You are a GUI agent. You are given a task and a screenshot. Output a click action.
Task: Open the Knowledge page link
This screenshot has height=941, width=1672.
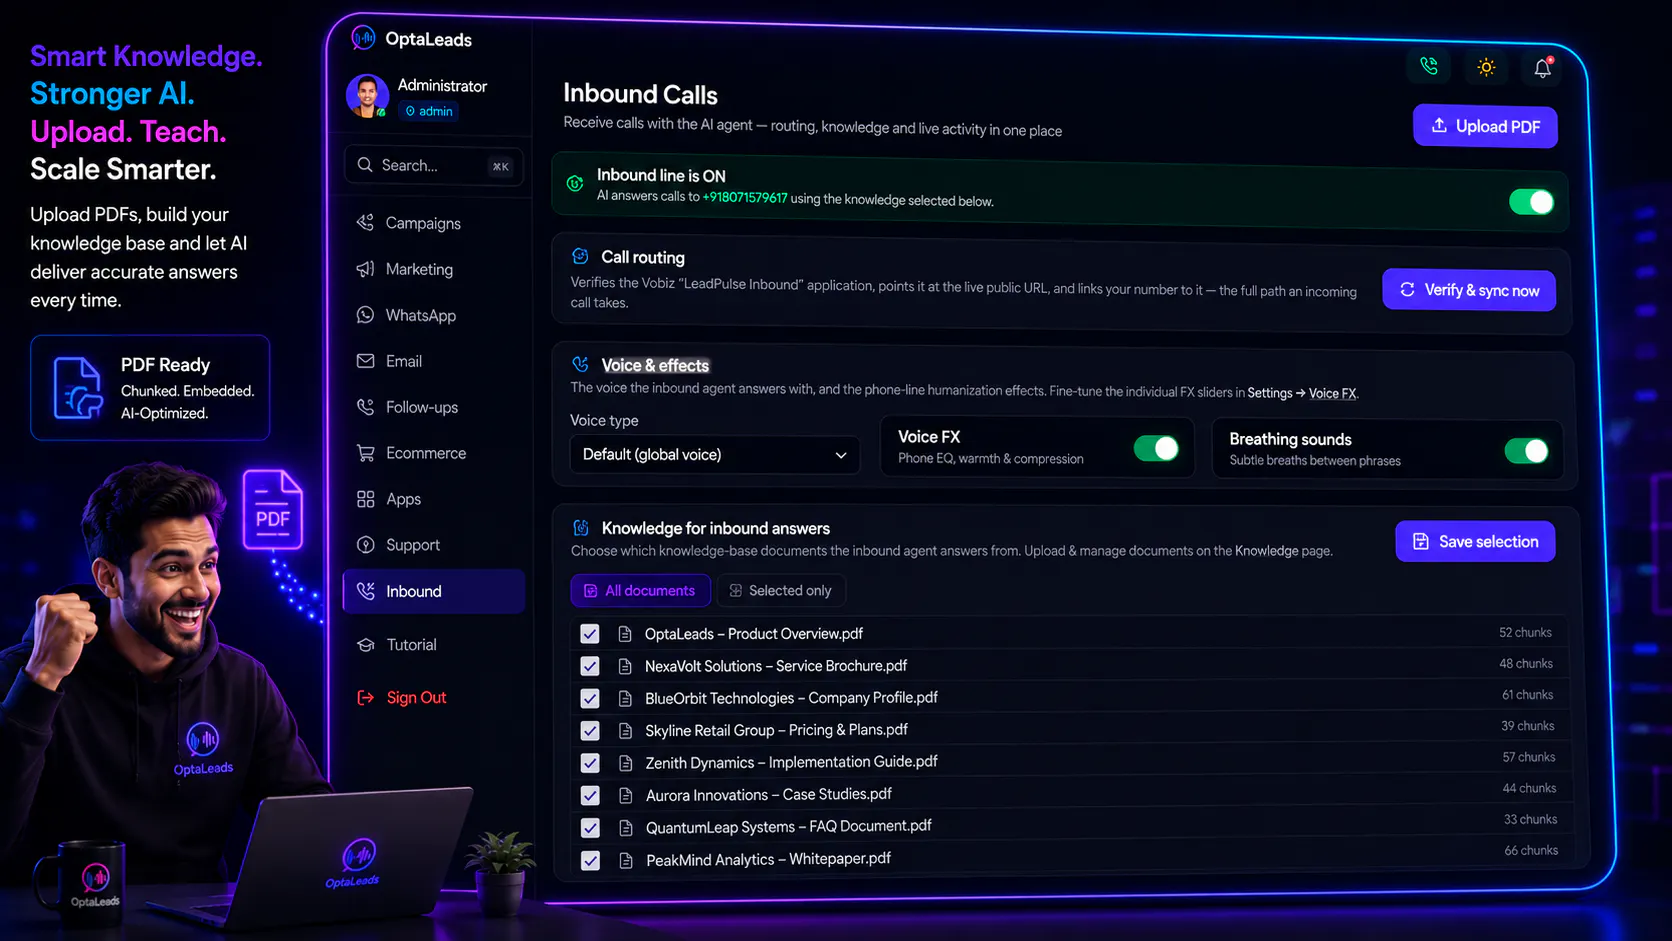pos(1266,550)
